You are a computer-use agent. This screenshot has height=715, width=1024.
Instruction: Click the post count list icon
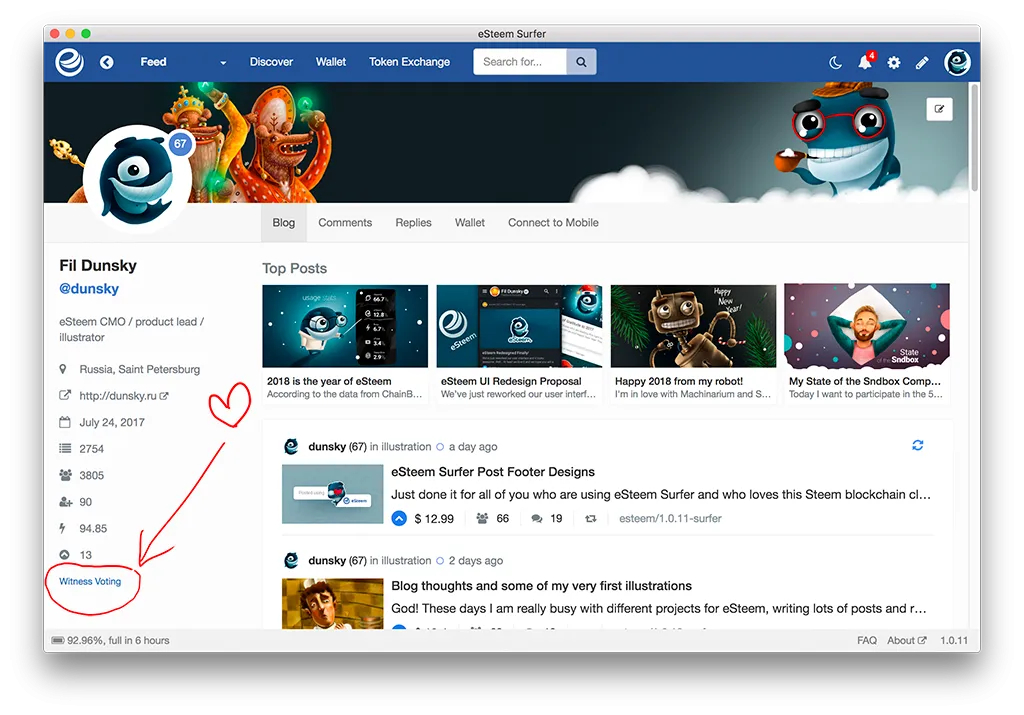coord(65,449)
